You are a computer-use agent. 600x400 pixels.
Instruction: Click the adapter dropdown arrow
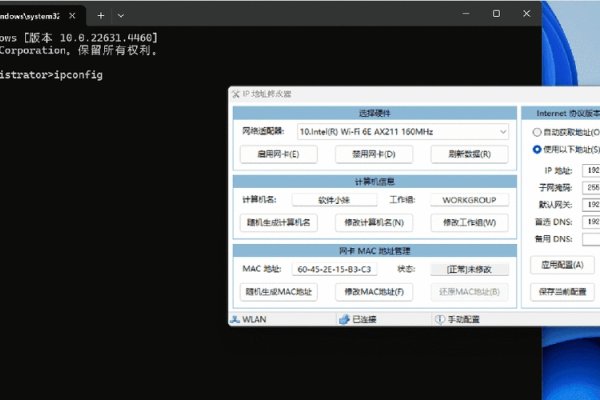click(503, 132)
